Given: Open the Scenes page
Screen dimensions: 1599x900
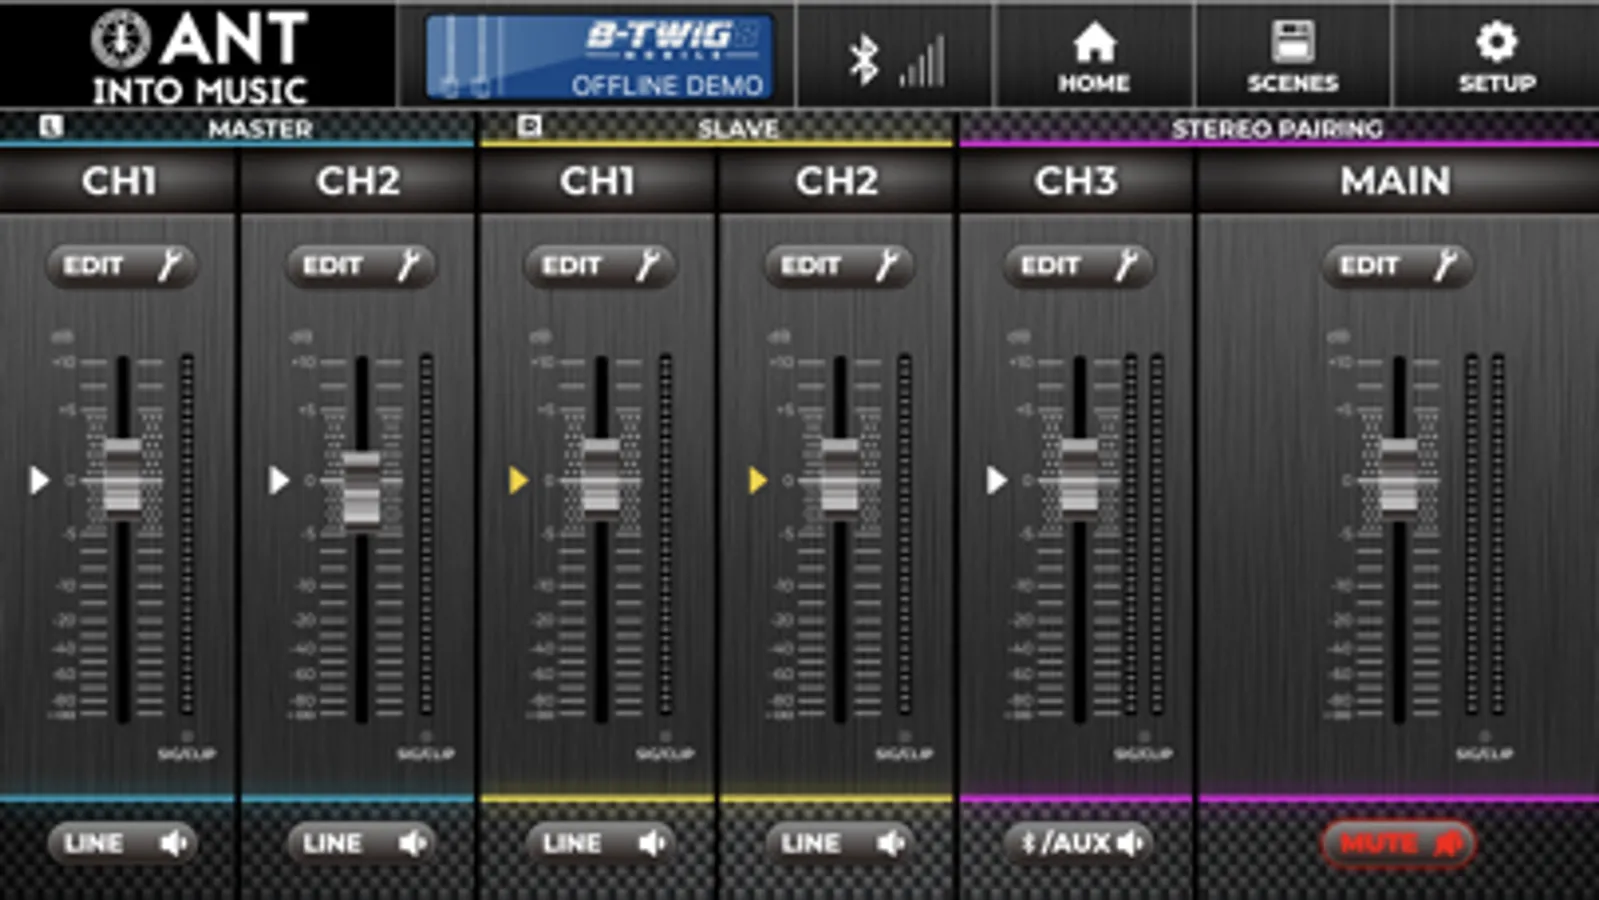Looking at the screenshot, I should [1292, 56].
